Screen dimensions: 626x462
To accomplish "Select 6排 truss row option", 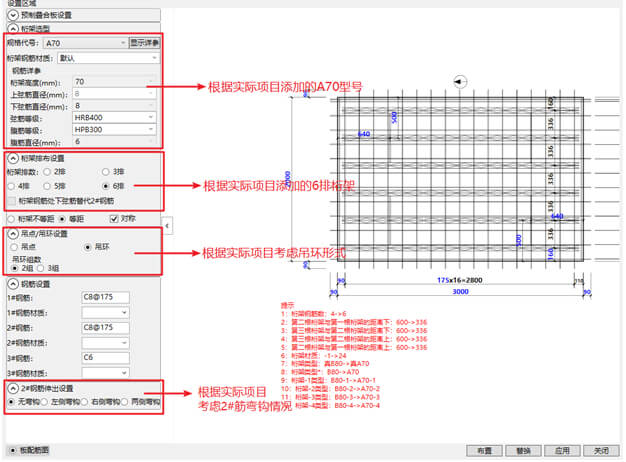I will pyautogui.click(x=105, y=186).
